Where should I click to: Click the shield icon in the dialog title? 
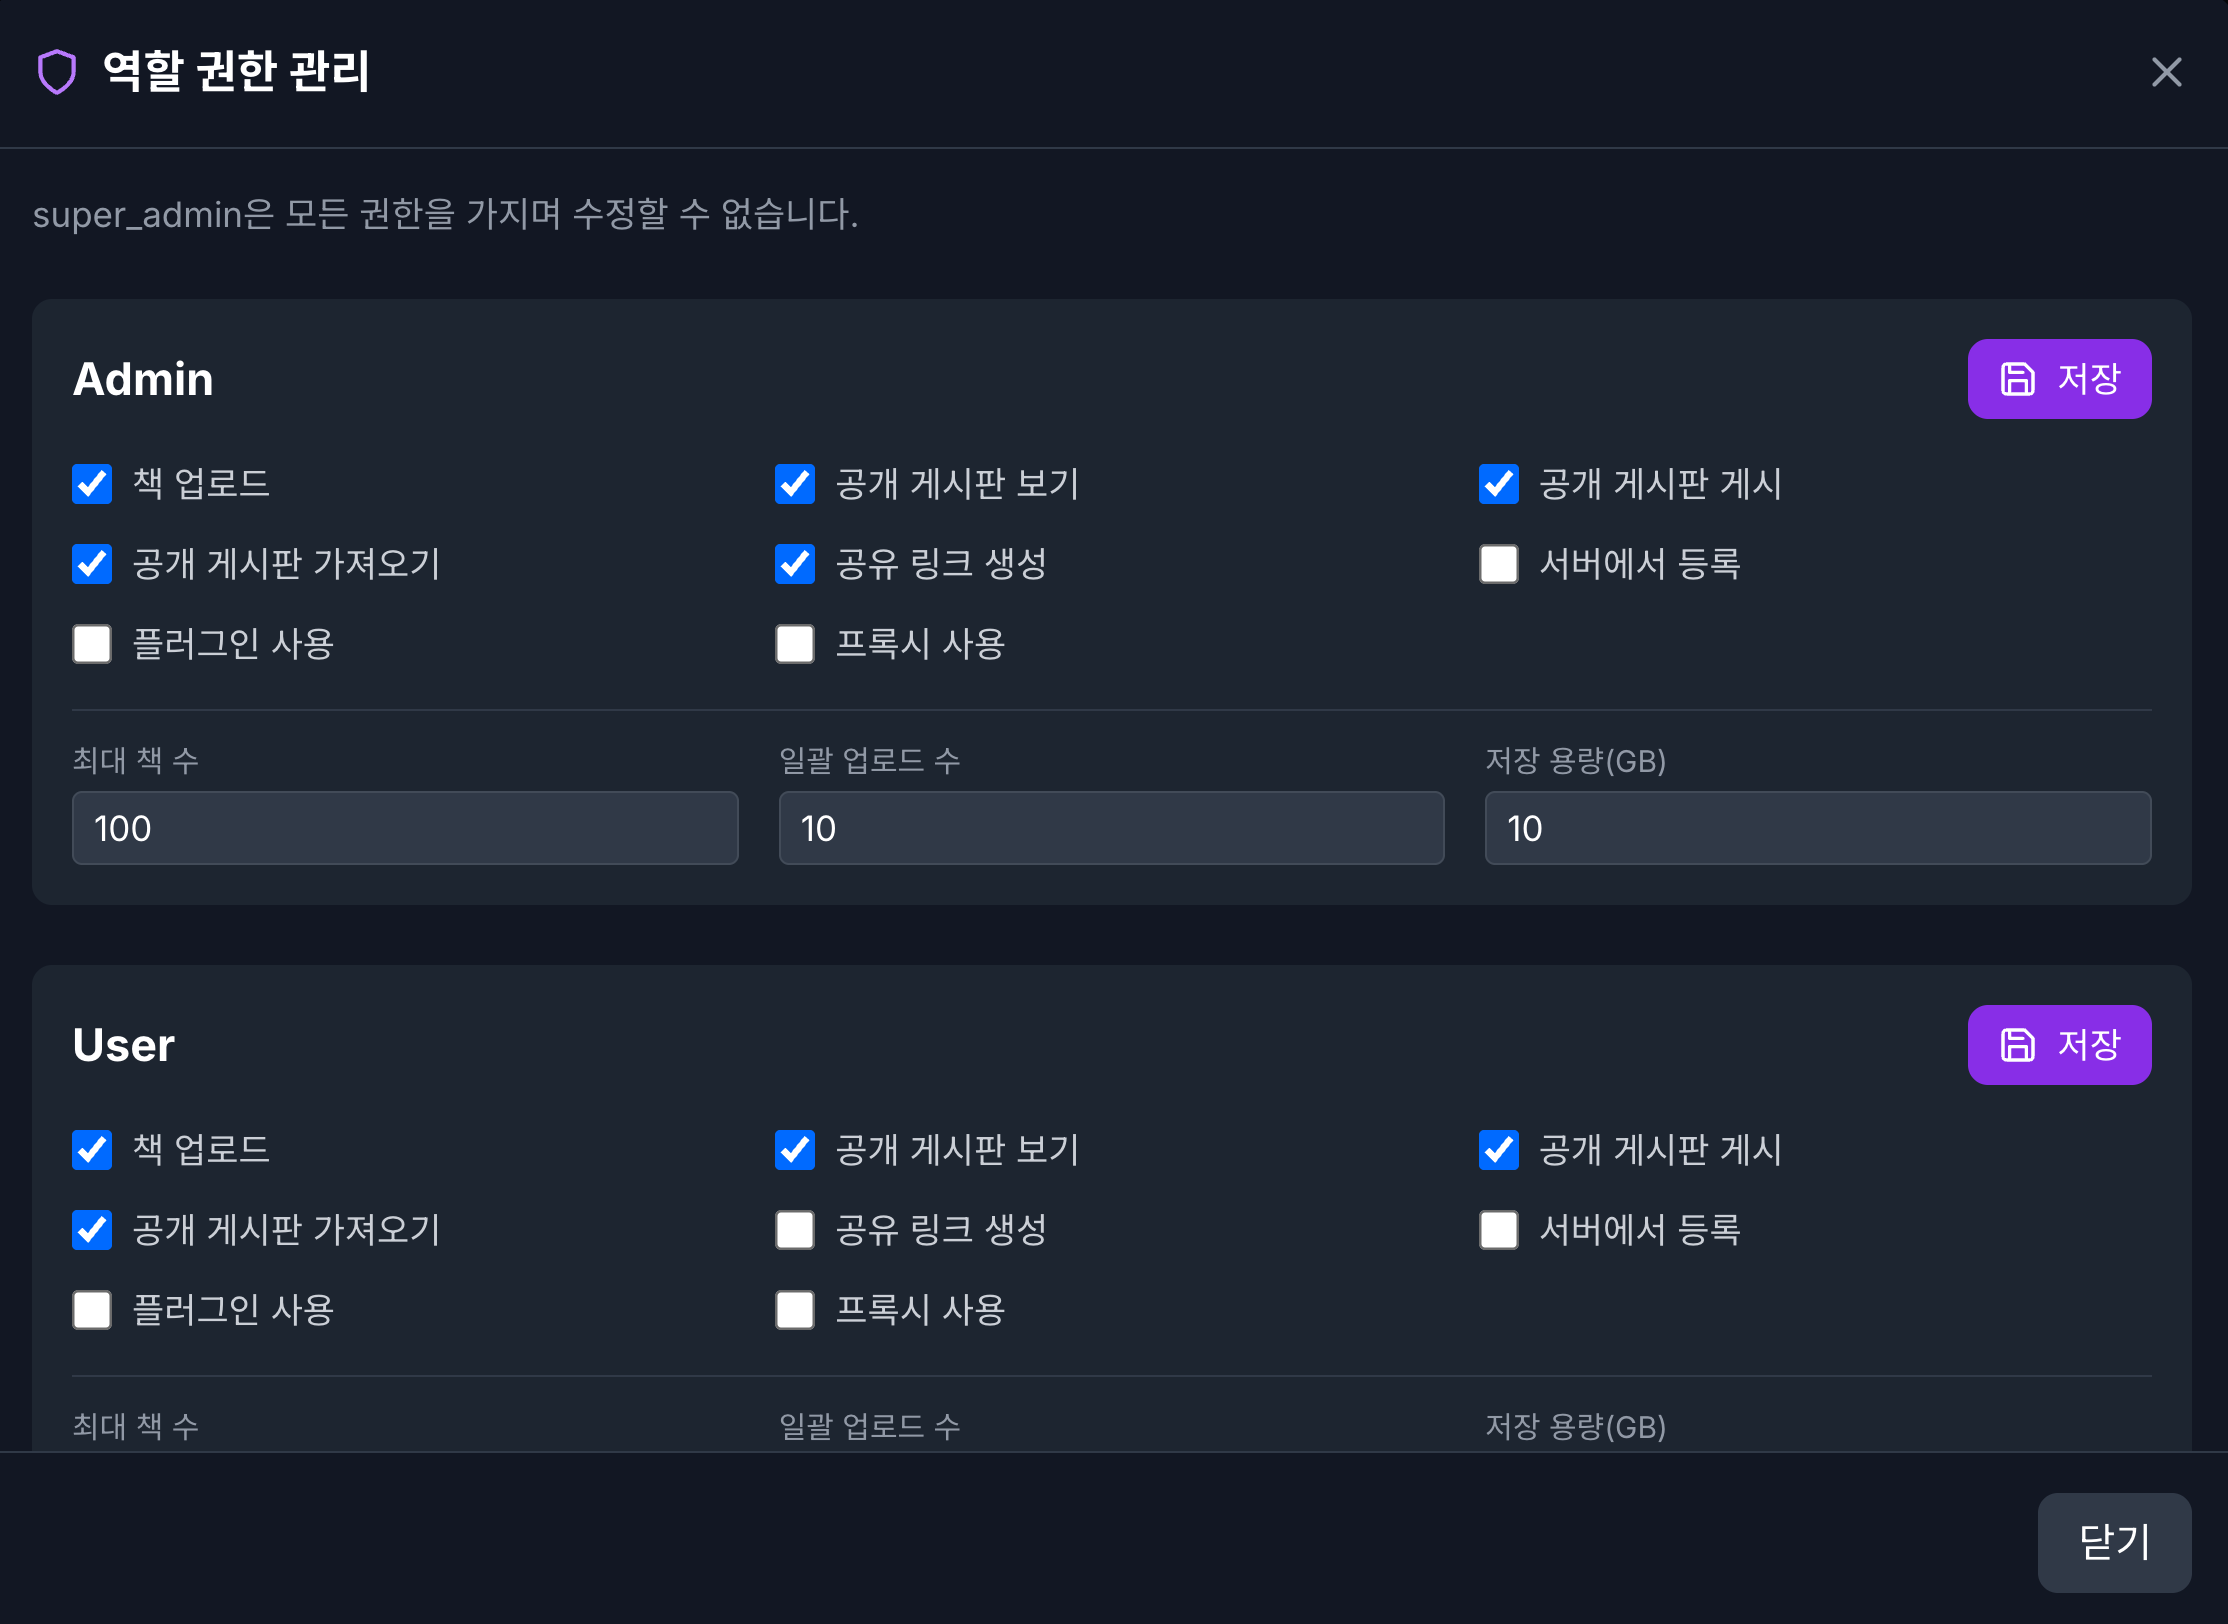tap(56, 71)
